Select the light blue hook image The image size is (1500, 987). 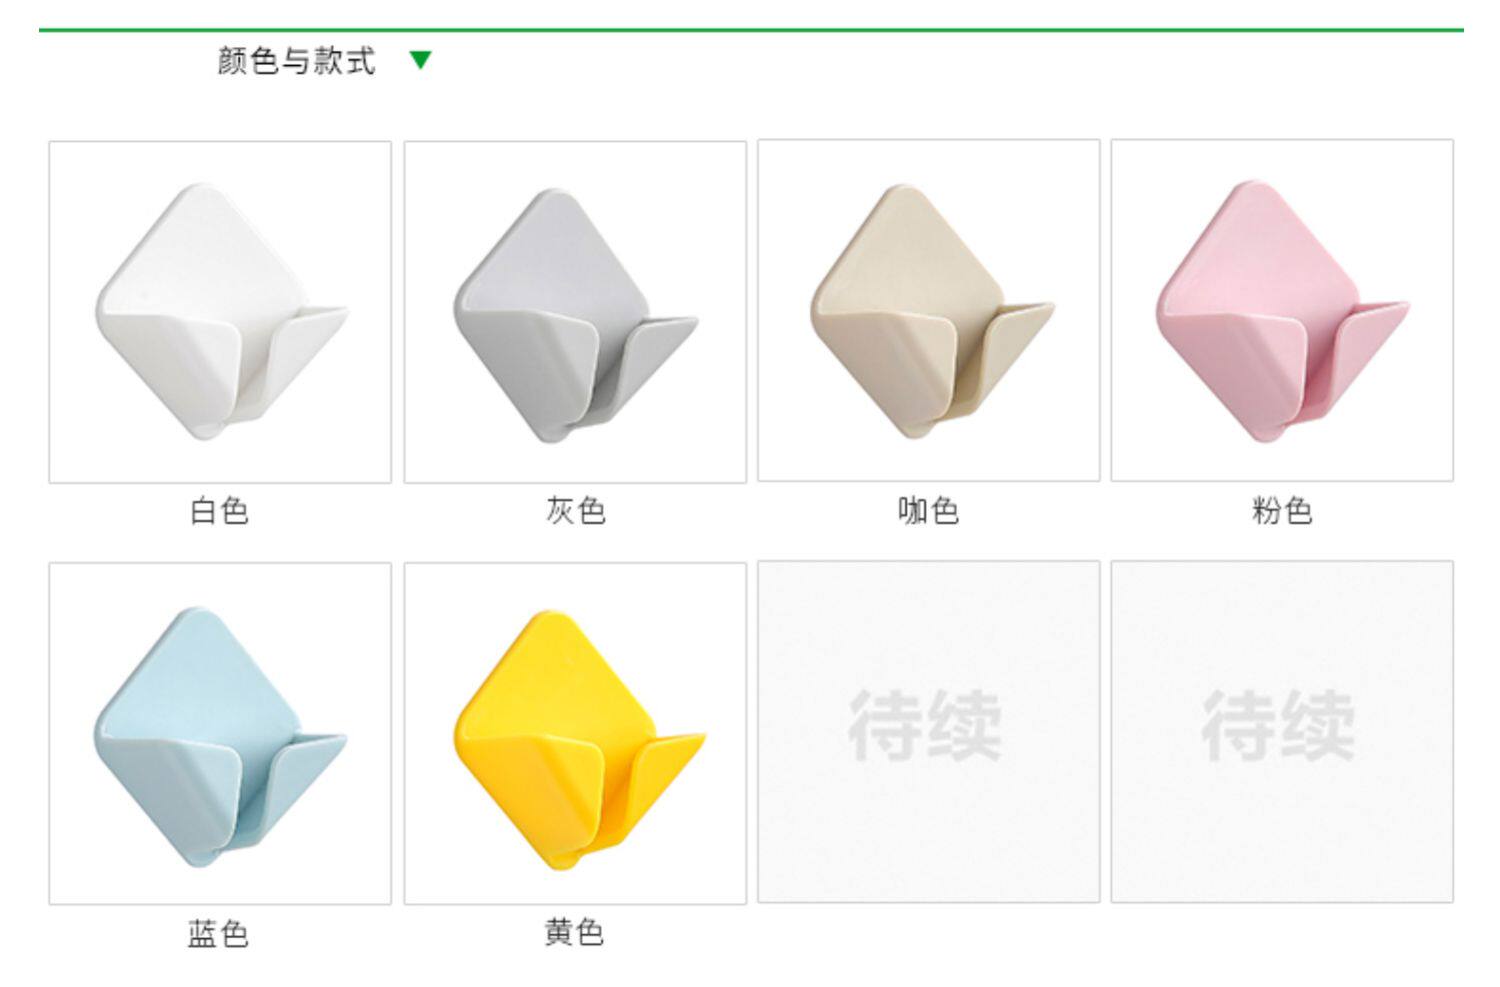[x=220, y=733]
